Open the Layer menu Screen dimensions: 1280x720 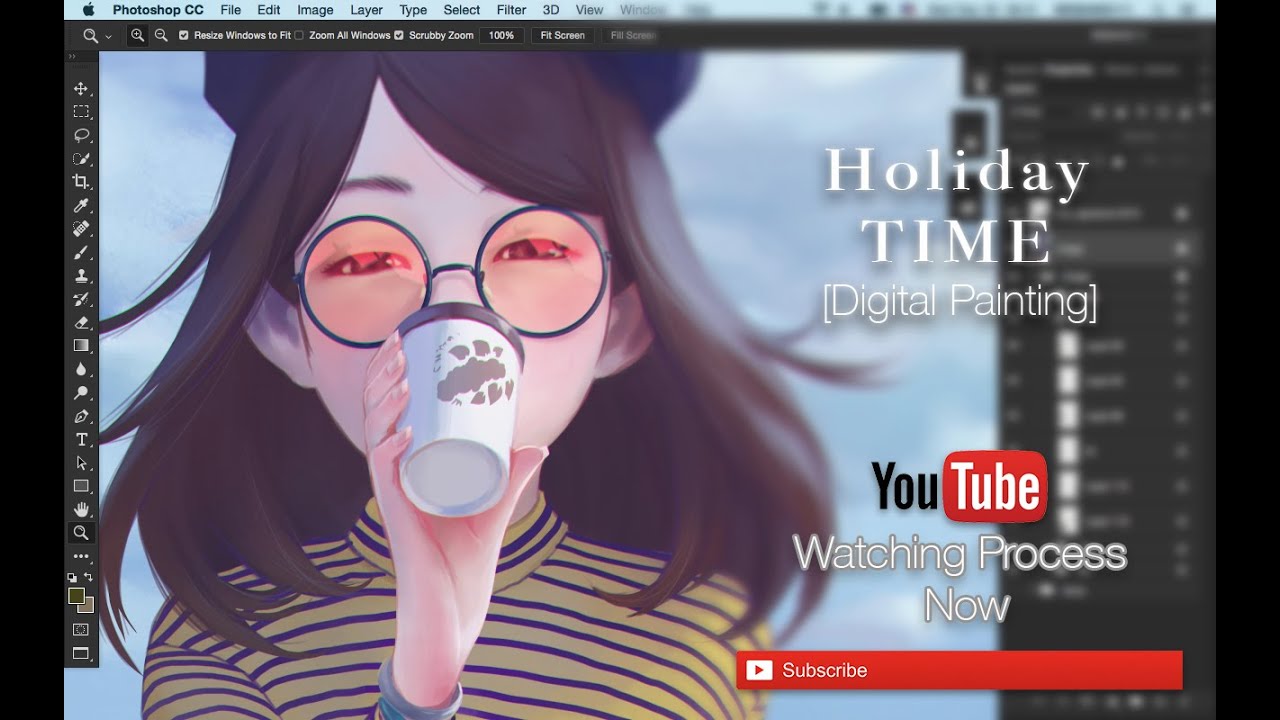click(367, 10)
